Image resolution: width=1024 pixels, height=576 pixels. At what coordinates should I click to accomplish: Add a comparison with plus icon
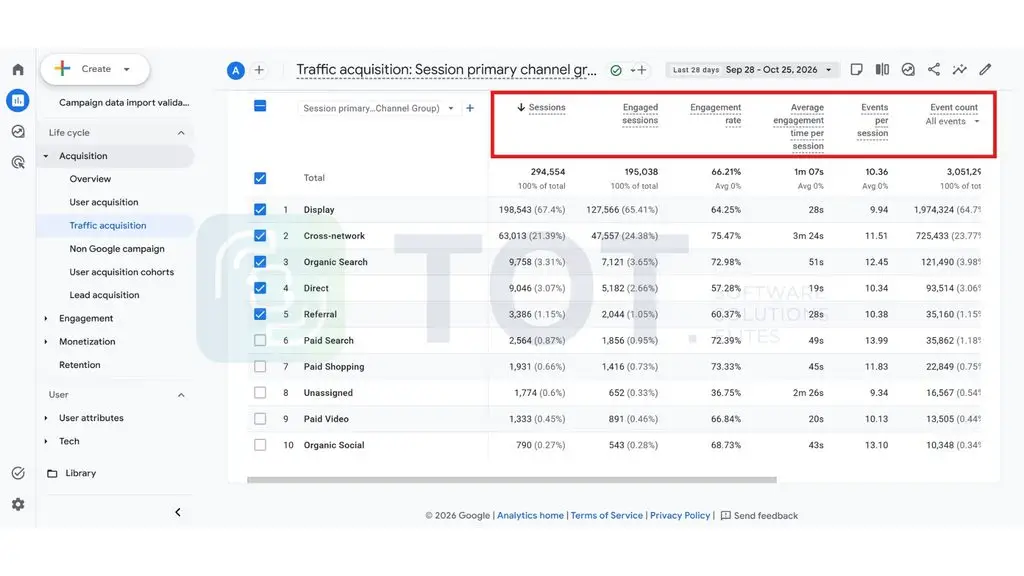(x=259, y=70)
